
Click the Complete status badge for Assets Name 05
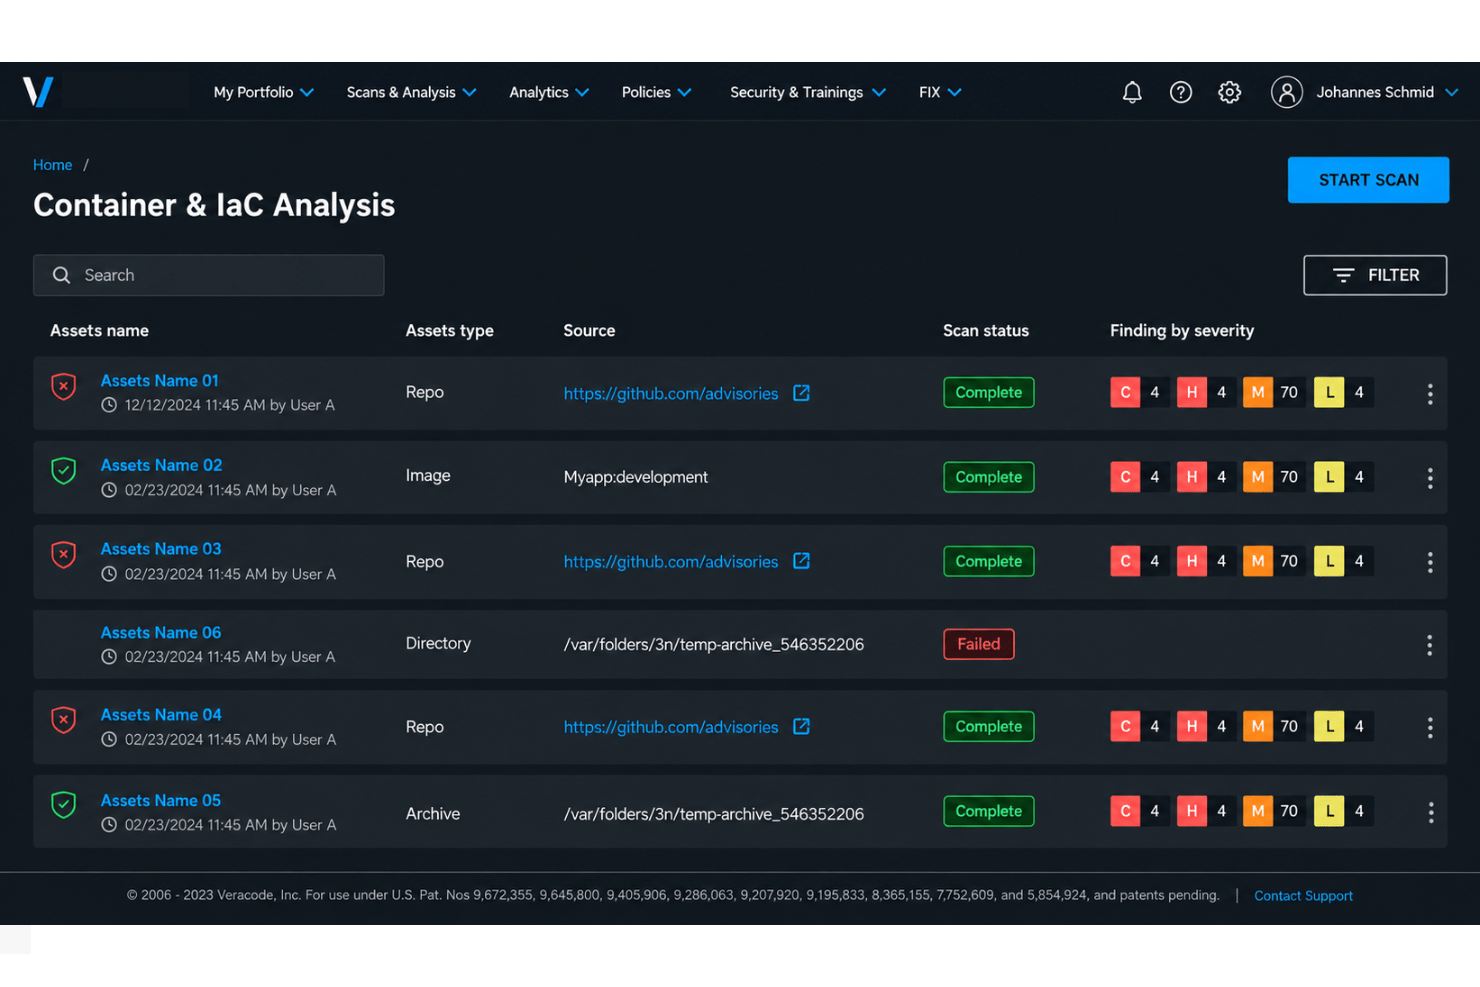click(989, 811)
